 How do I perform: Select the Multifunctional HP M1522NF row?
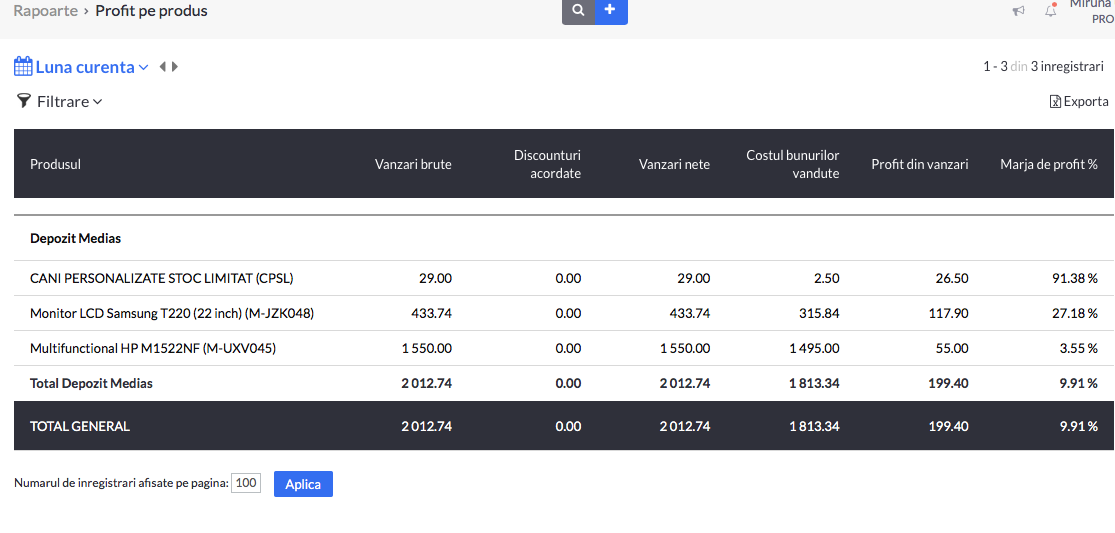pyautogui.click(x=564, y=348)
